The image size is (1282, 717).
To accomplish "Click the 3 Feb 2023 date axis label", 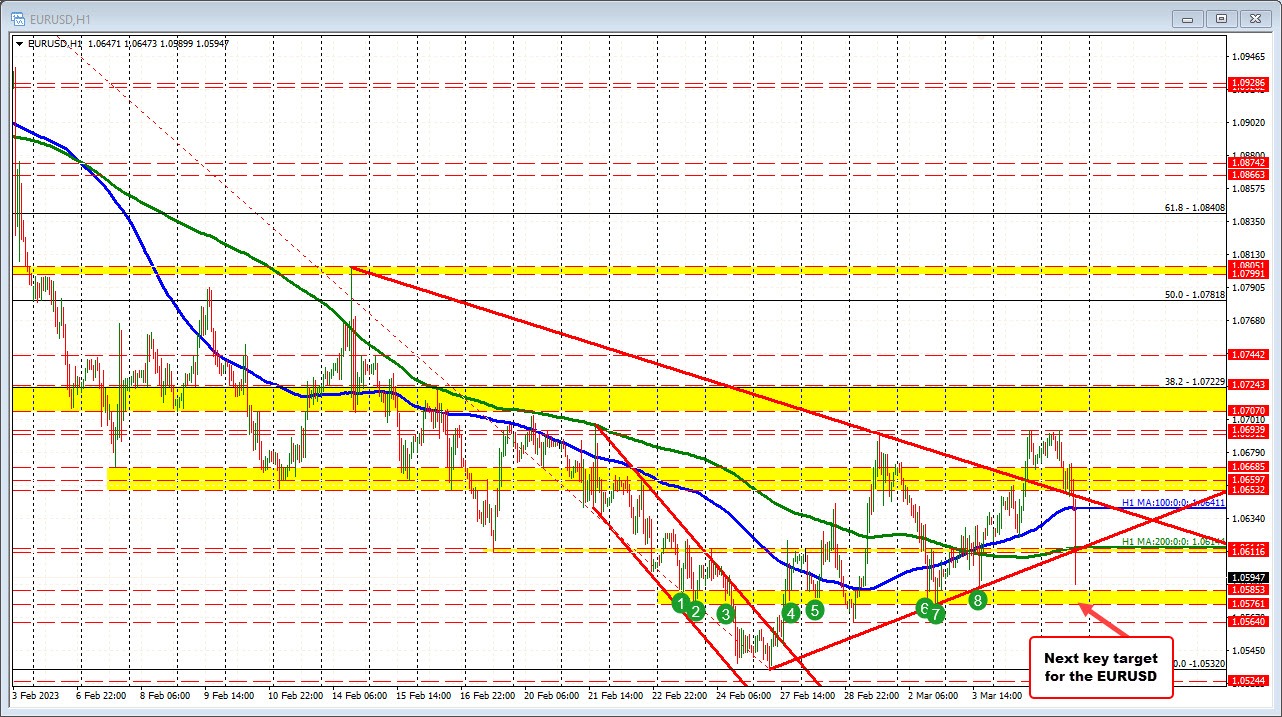I will point(35,695).
